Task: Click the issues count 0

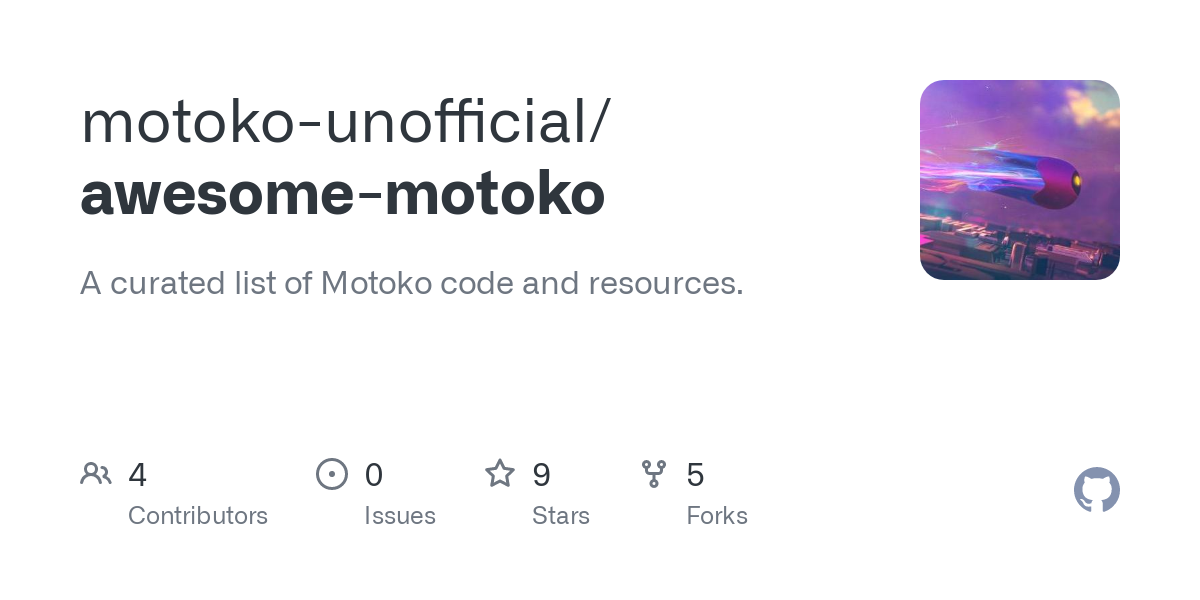Action: [374, 475]
